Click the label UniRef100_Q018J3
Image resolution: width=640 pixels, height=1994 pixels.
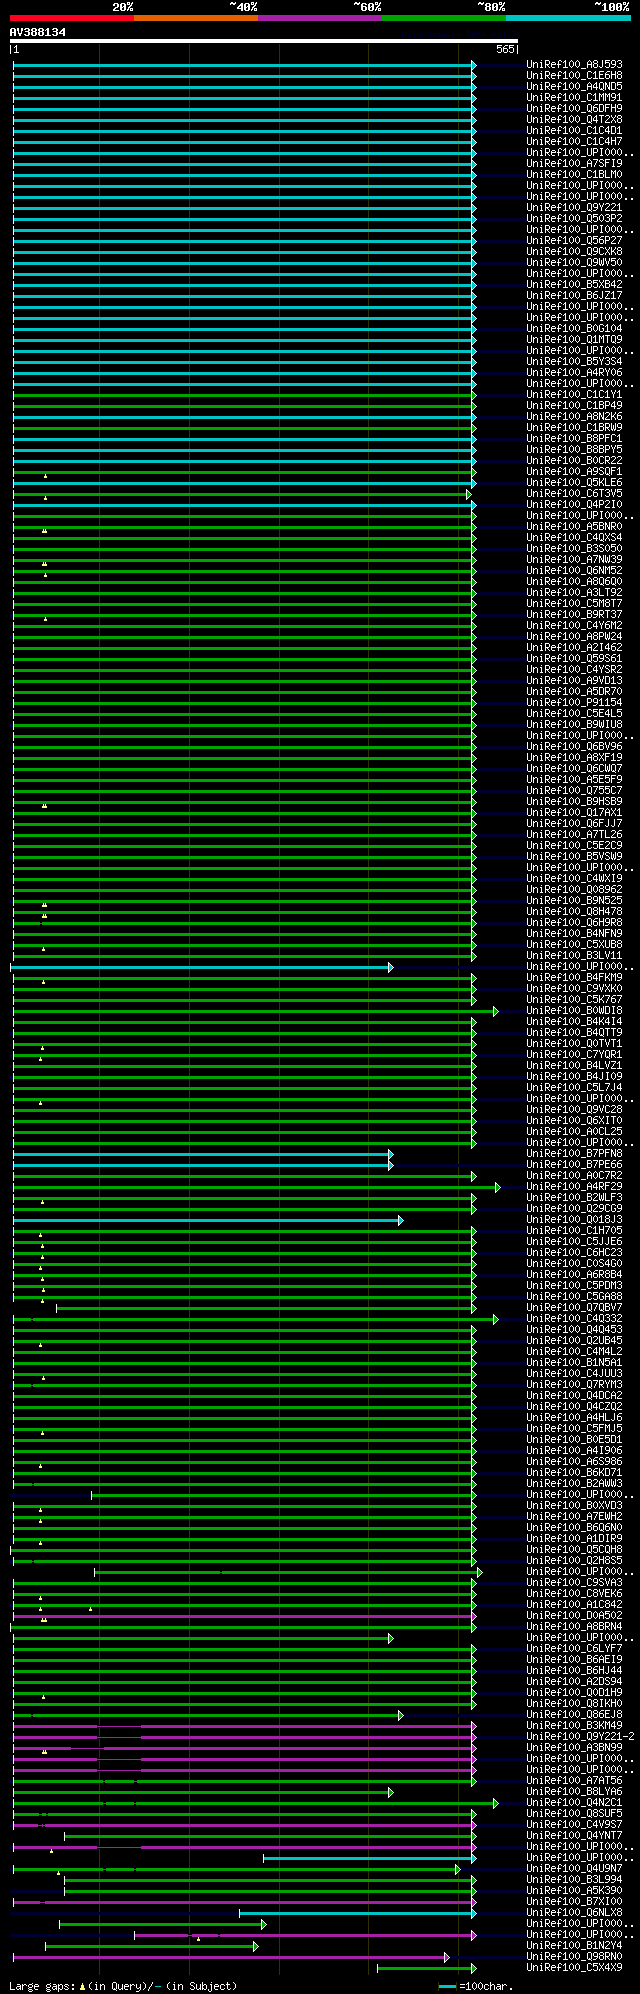pyautogui.click(x=574, y=1219)
